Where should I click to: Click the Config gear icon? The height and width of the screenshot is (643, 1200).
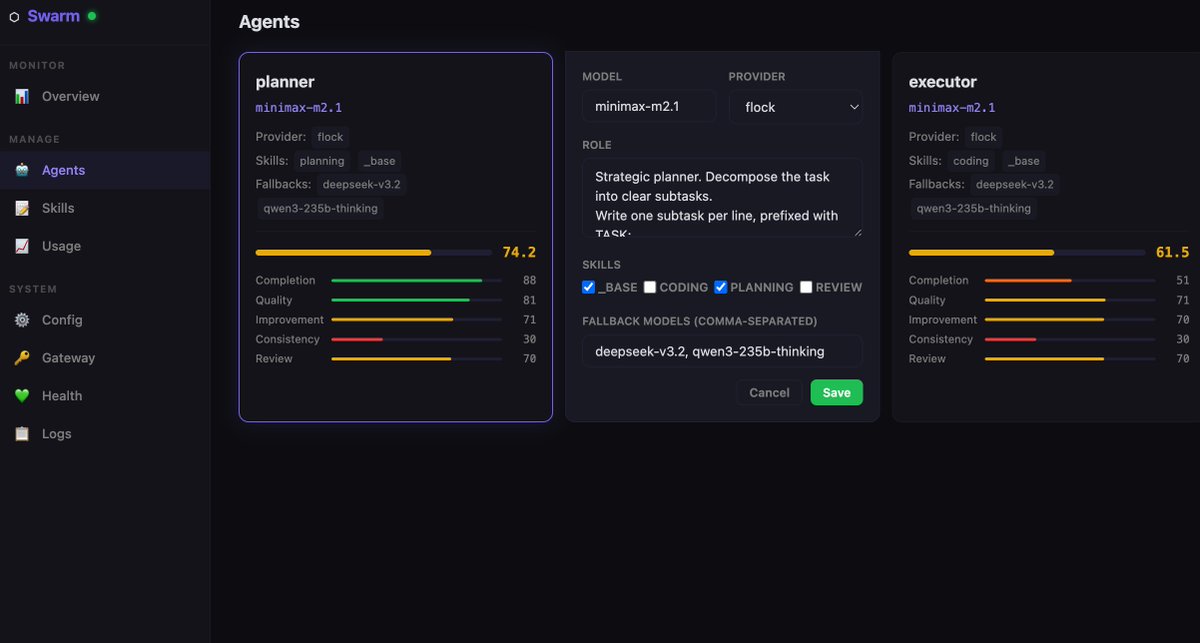pos(22,320)
